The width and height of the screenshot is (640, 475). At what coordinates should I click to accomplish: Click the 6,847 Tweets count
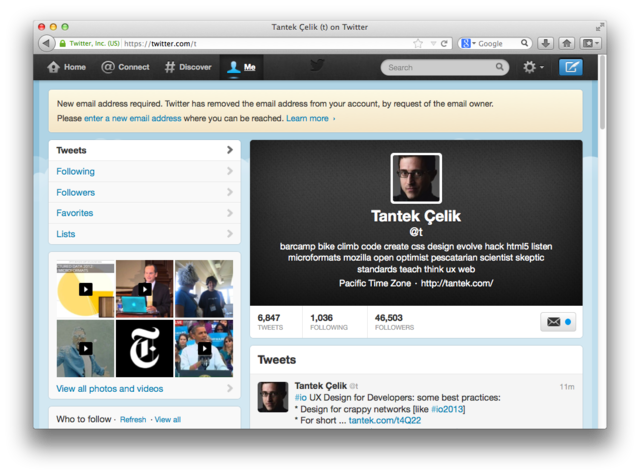[270, 322]
